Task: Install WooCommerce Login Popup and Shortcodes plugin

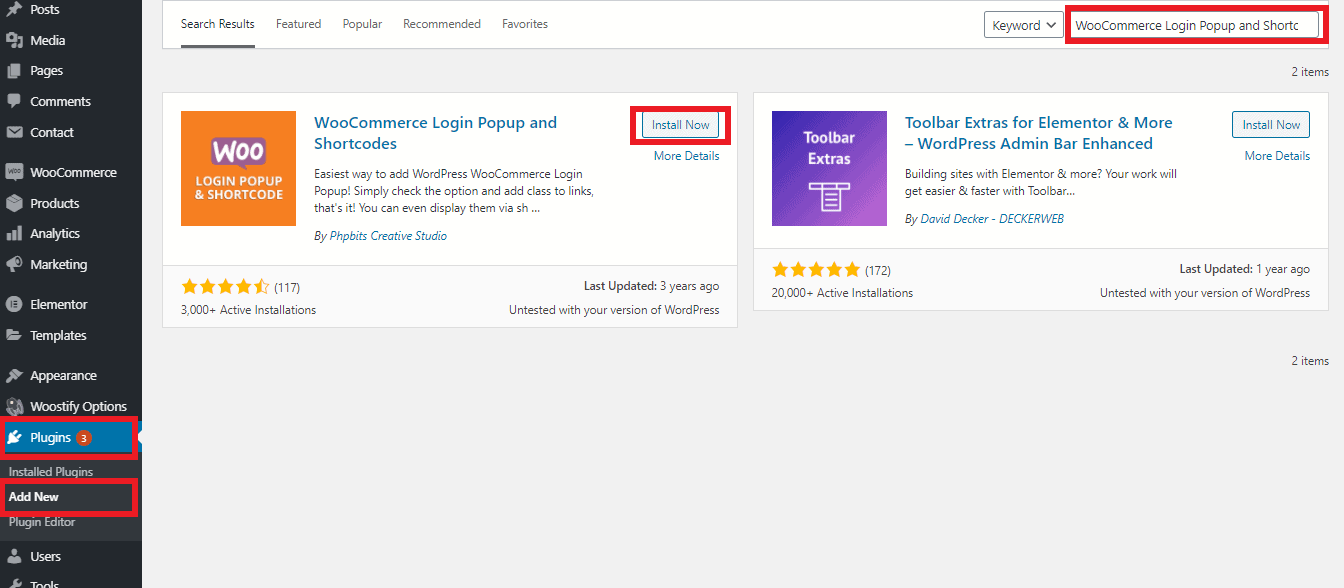Action: [x=681, y=125]
